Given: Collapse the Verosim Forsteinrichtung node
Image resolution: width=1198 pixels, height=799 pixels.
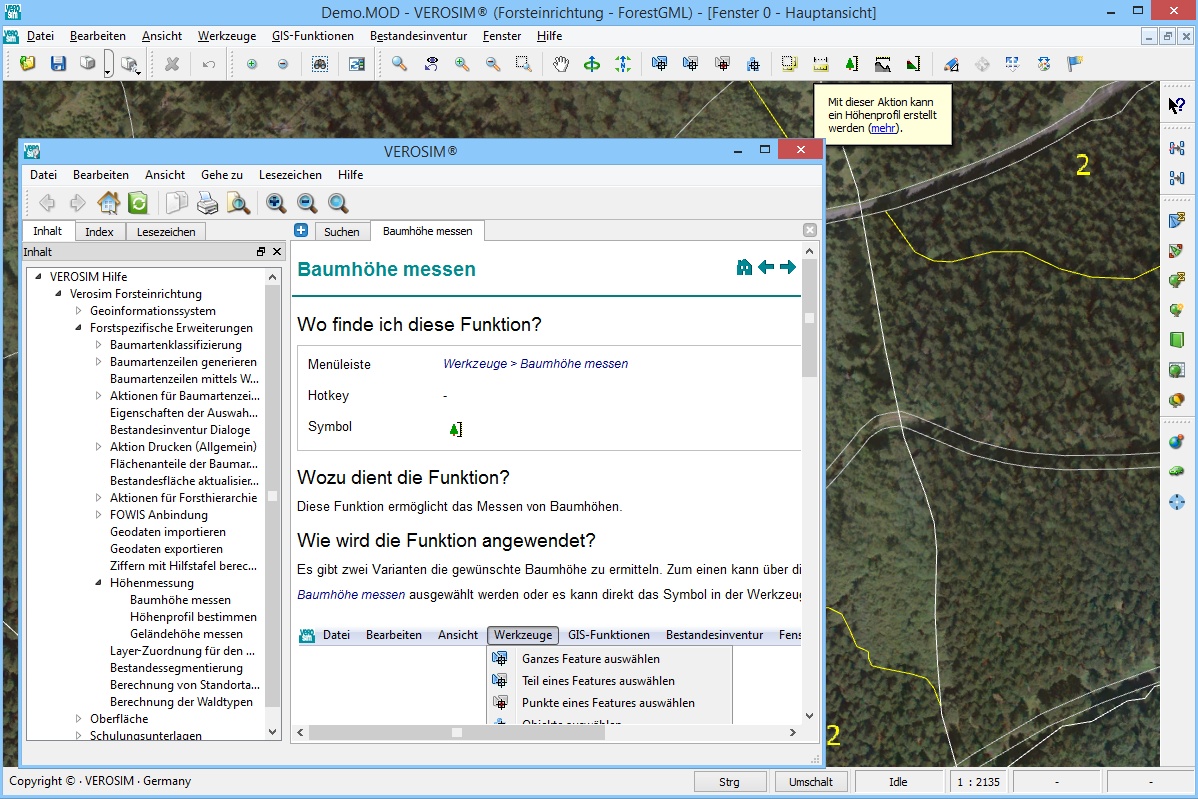Looking at the screenshot, I should click(58, 293).
